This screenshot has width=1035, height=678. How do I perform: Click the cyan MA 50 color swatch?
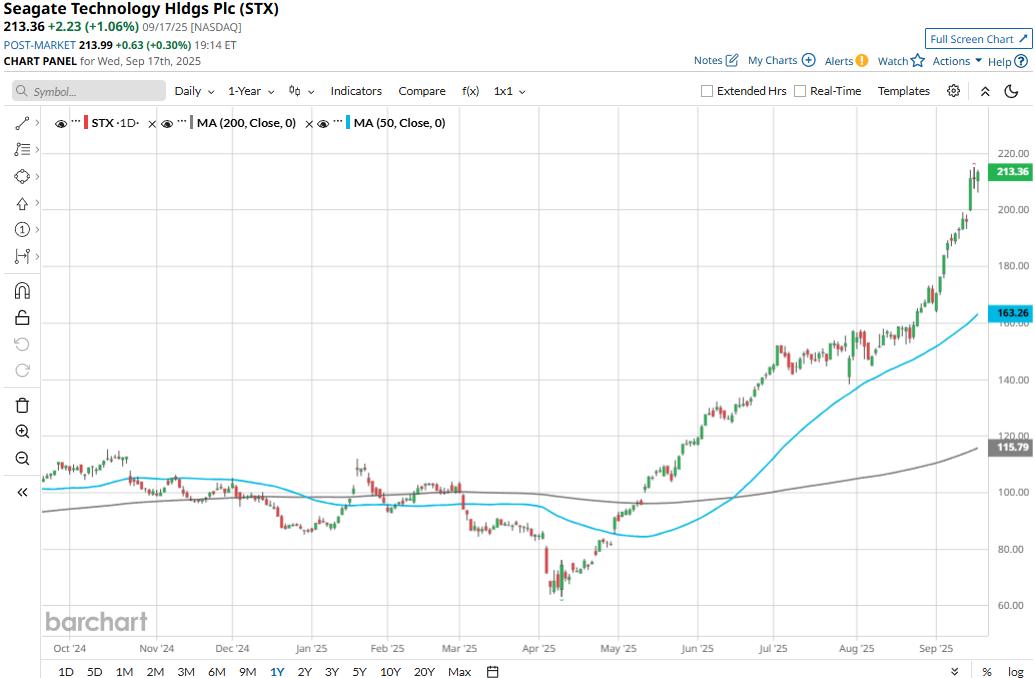349,123
